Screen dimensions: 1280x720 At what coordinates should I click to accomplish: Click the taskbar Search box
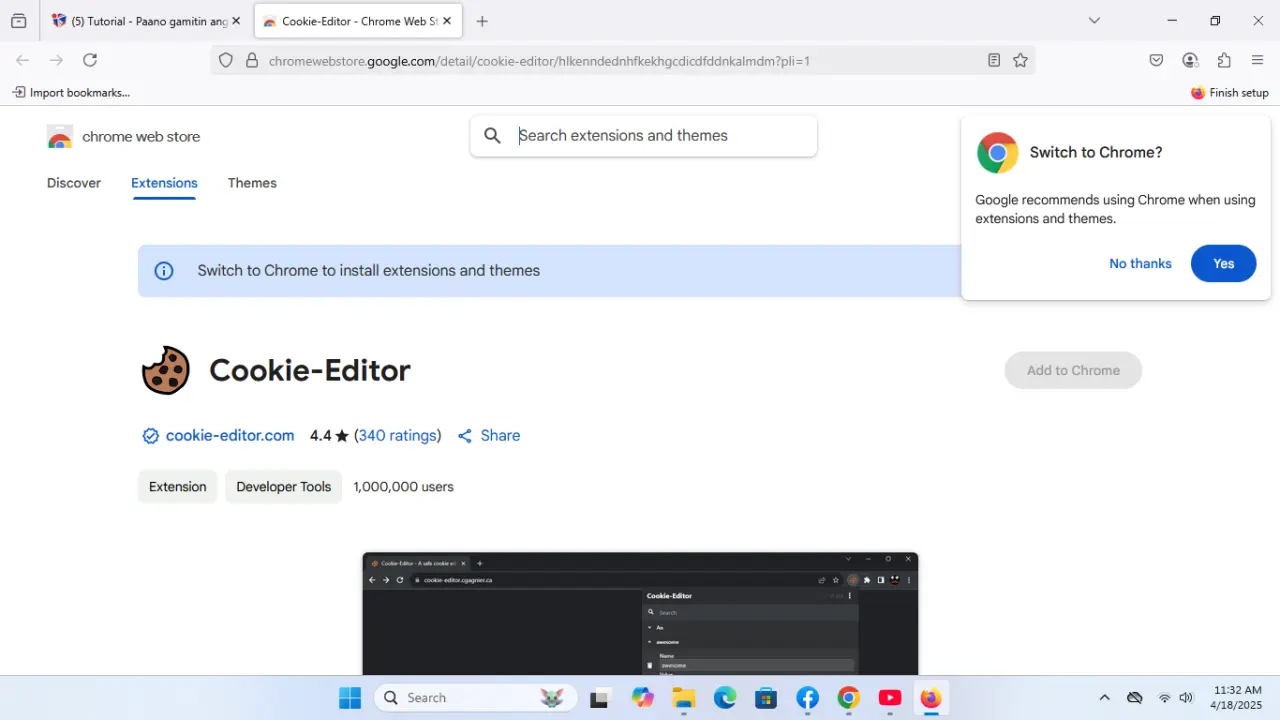point(476,698)
